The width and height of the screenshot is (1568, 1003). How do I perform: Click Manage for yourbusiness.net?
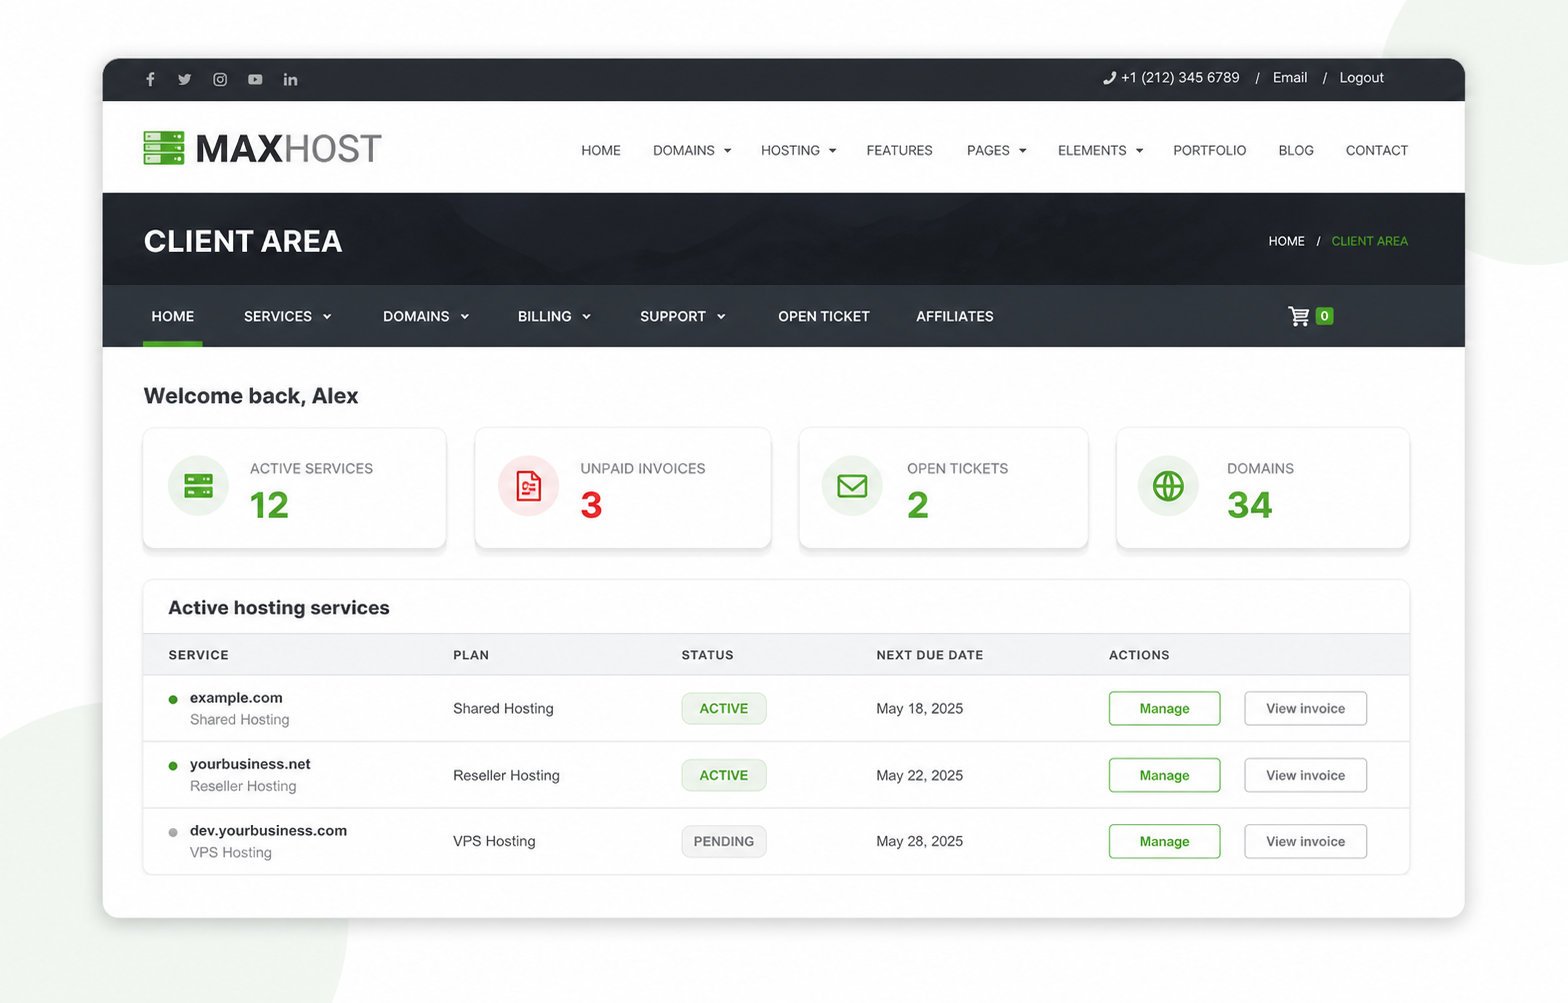[1164, 775]
